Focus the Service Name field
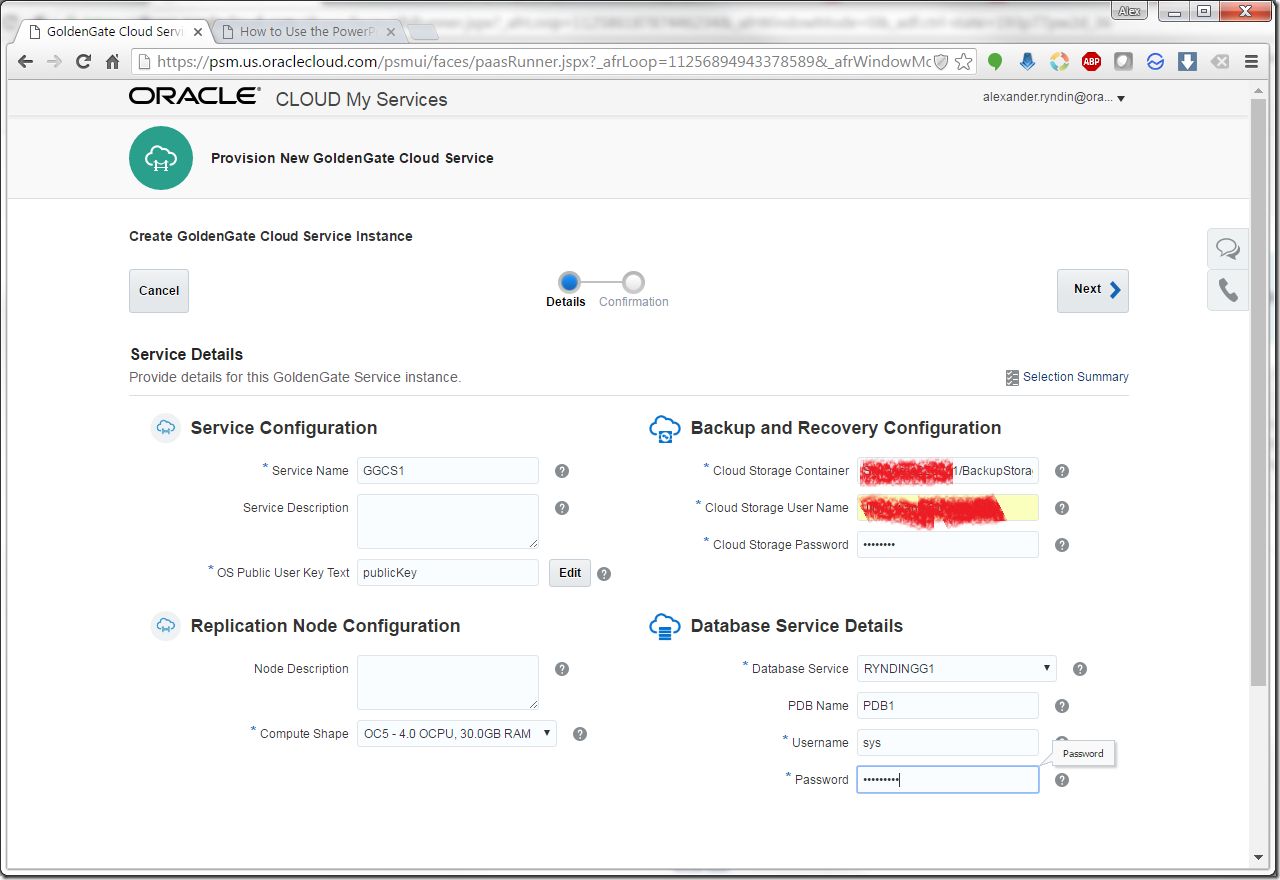 coord(448,471)
